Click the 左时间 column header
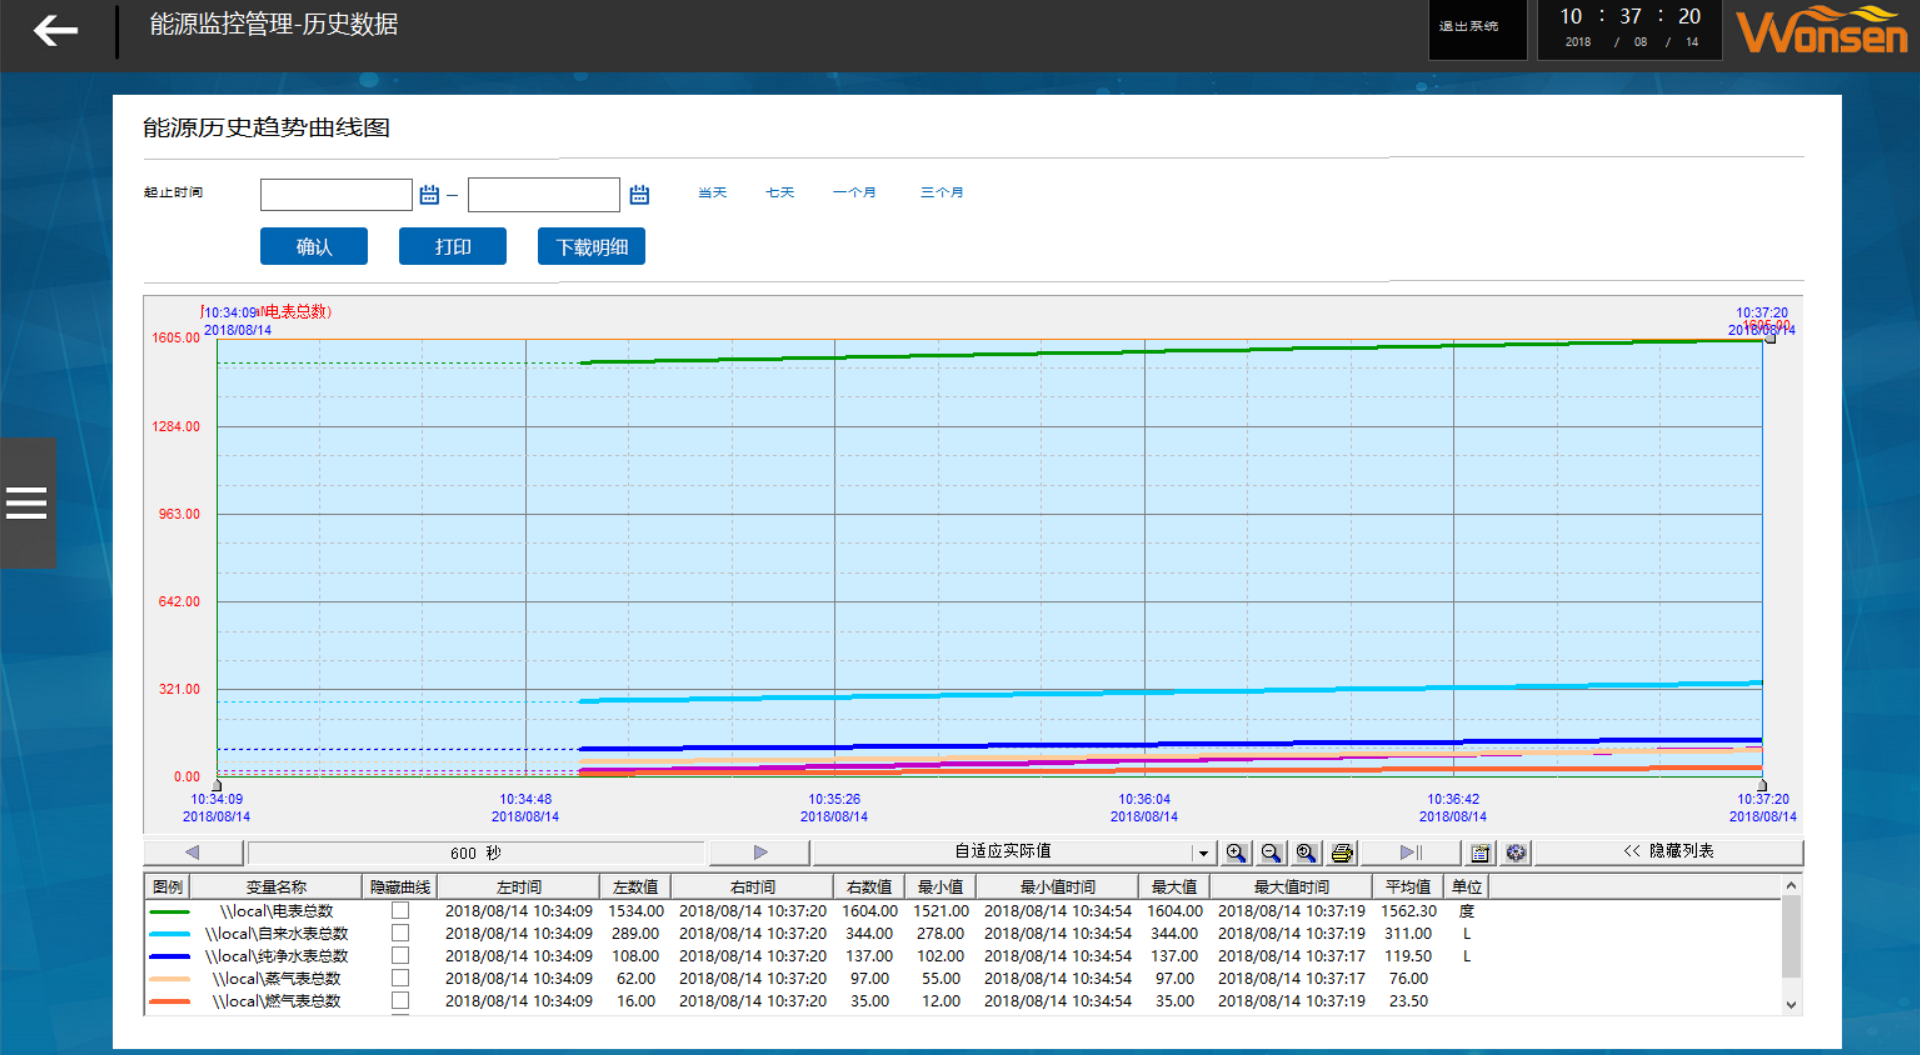 tap(519, 887)
